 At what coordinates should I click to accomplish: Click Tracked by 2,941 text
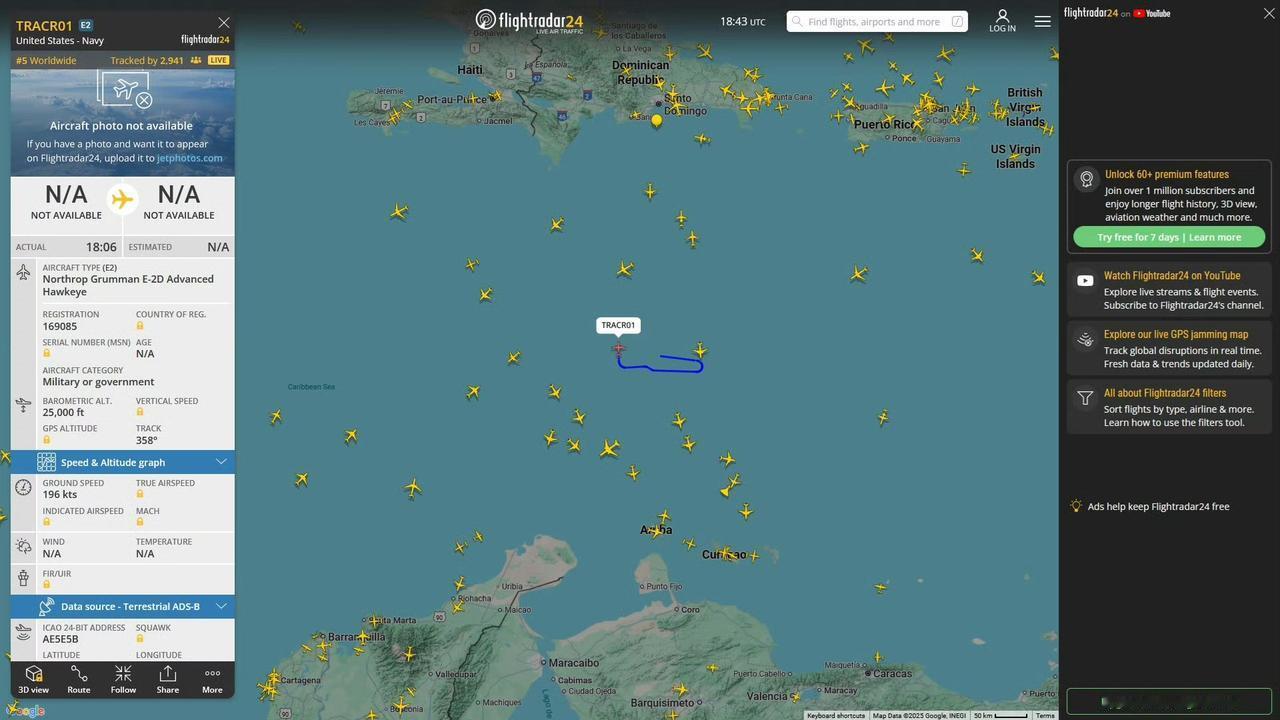click(147, 61)
